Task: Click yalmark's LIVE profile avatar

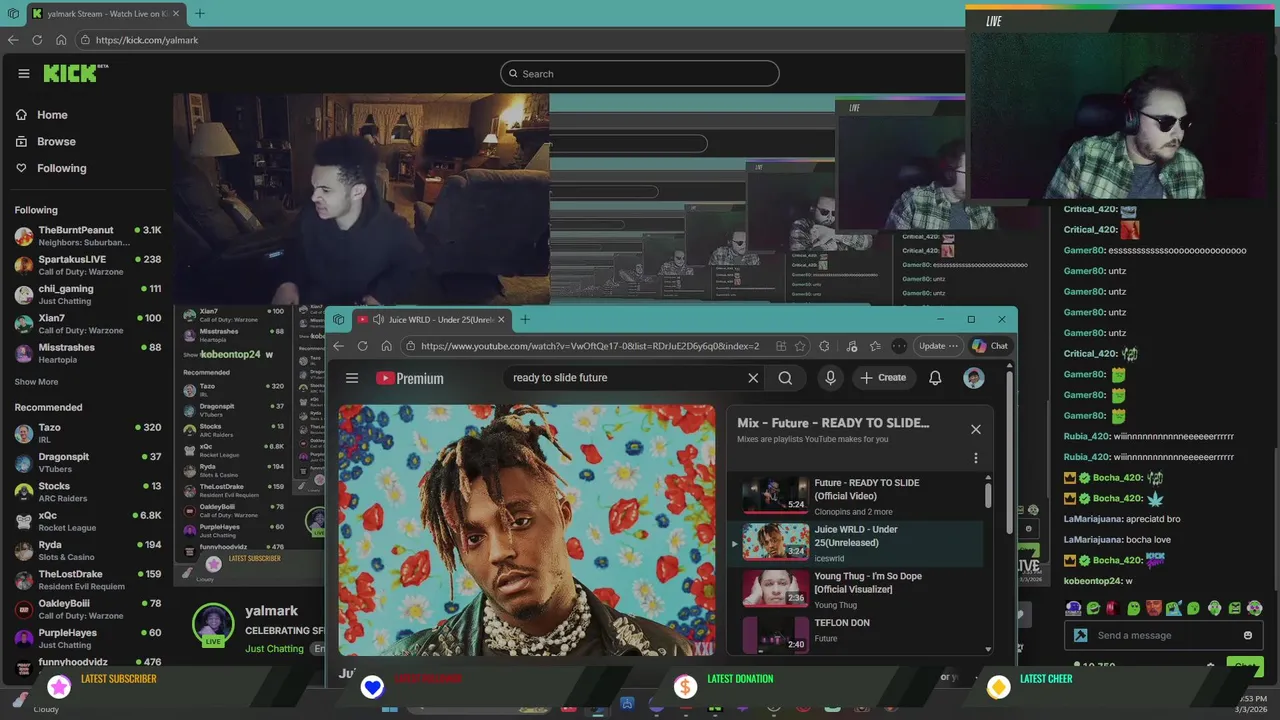Action: (213, 625)
